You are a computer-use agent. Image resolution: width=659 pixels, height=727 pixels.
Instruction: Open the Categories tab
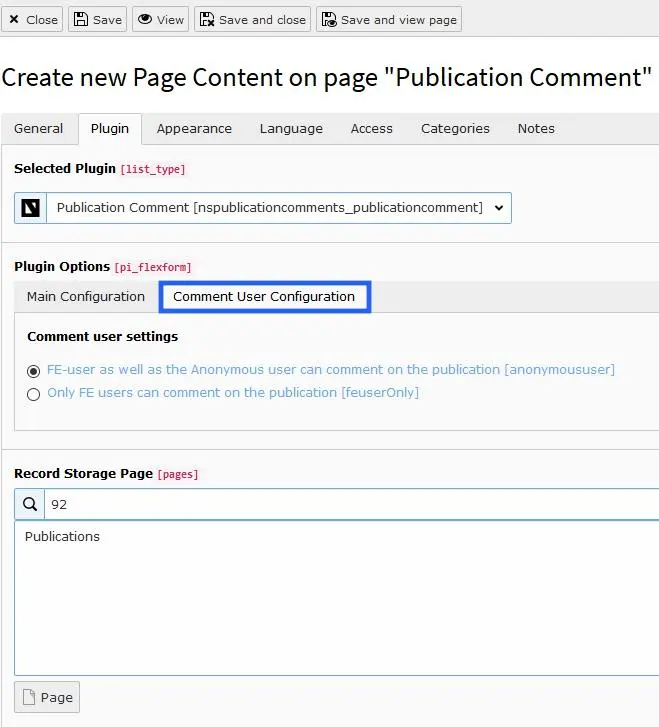pyautogui.click(x=455, y=128)
